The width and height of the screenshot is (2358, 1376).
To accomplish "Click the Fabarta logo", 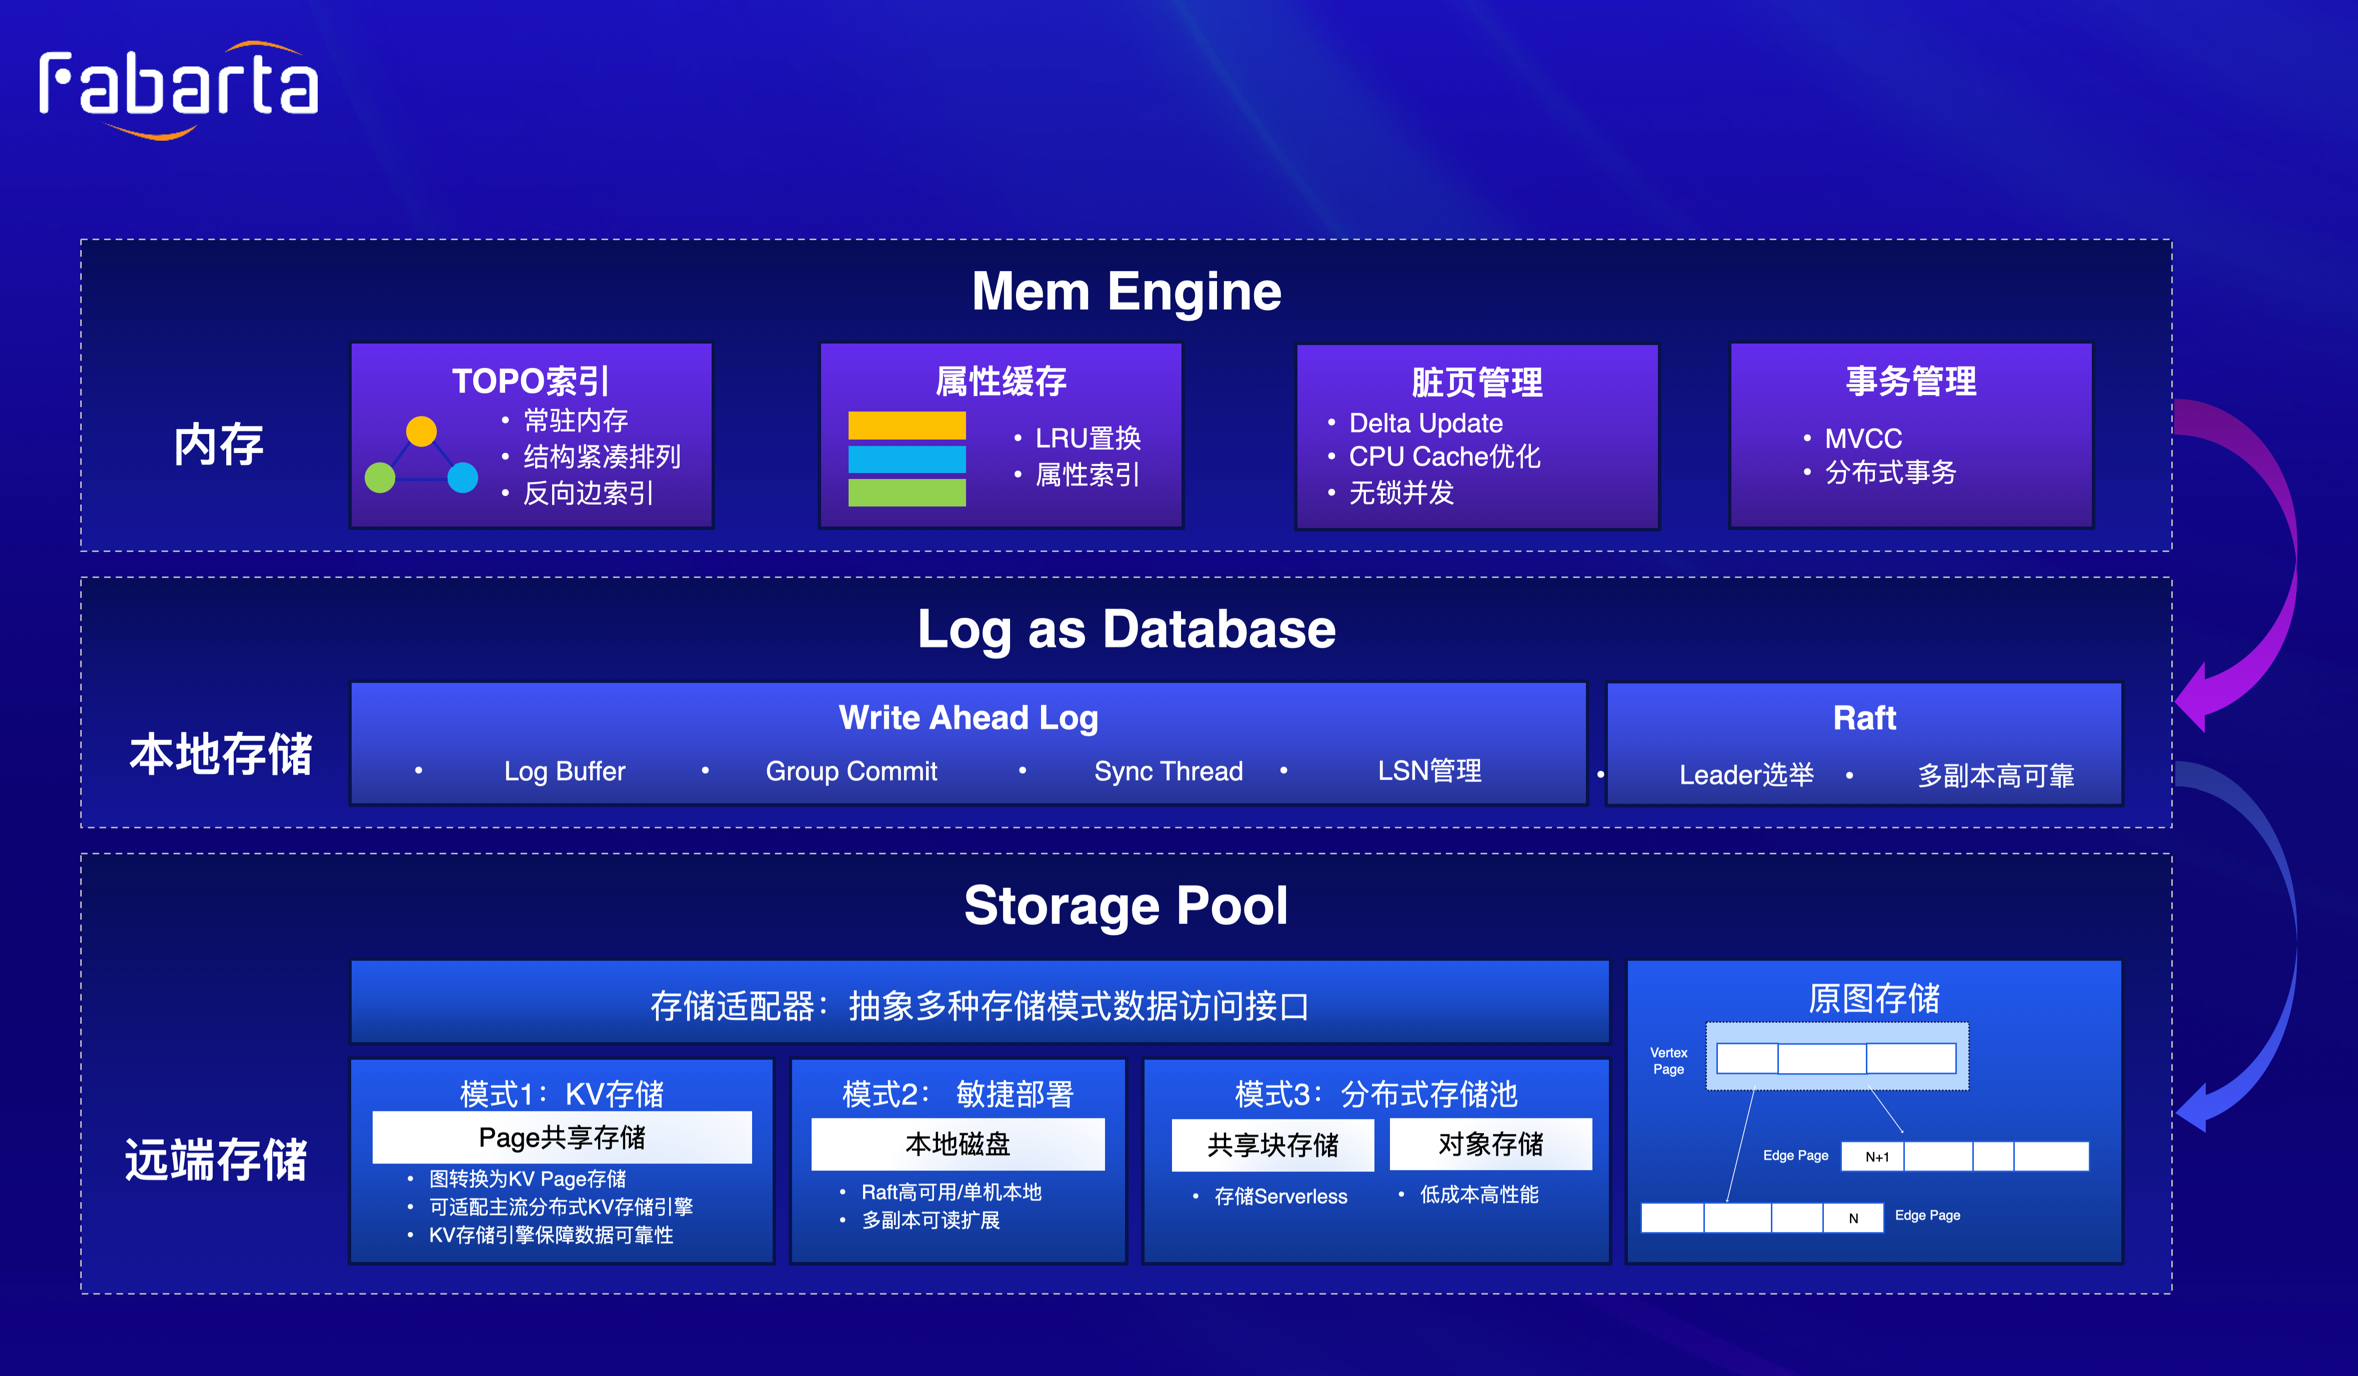I will (x=179, y=91).
